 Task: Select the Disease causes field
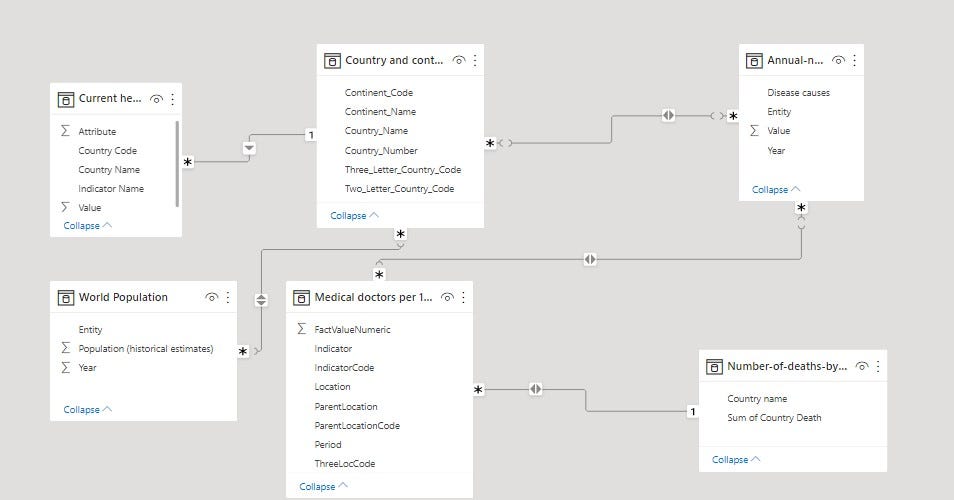pos(801,92)
